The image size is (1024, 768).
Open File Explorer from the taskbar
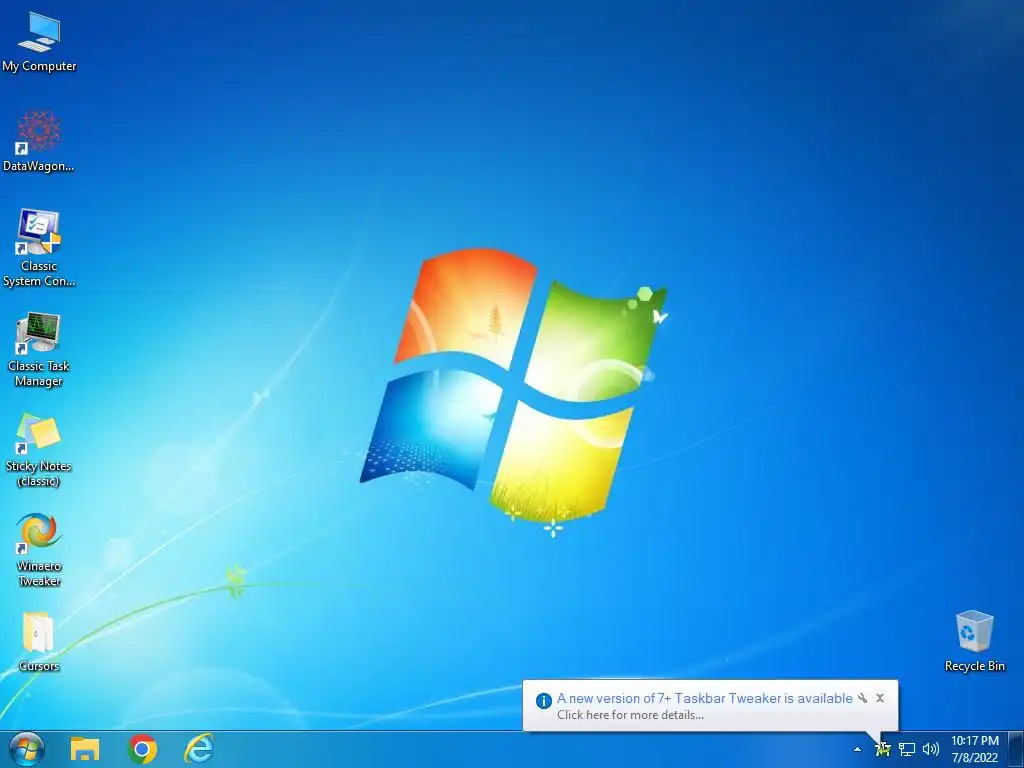(85, 749)
